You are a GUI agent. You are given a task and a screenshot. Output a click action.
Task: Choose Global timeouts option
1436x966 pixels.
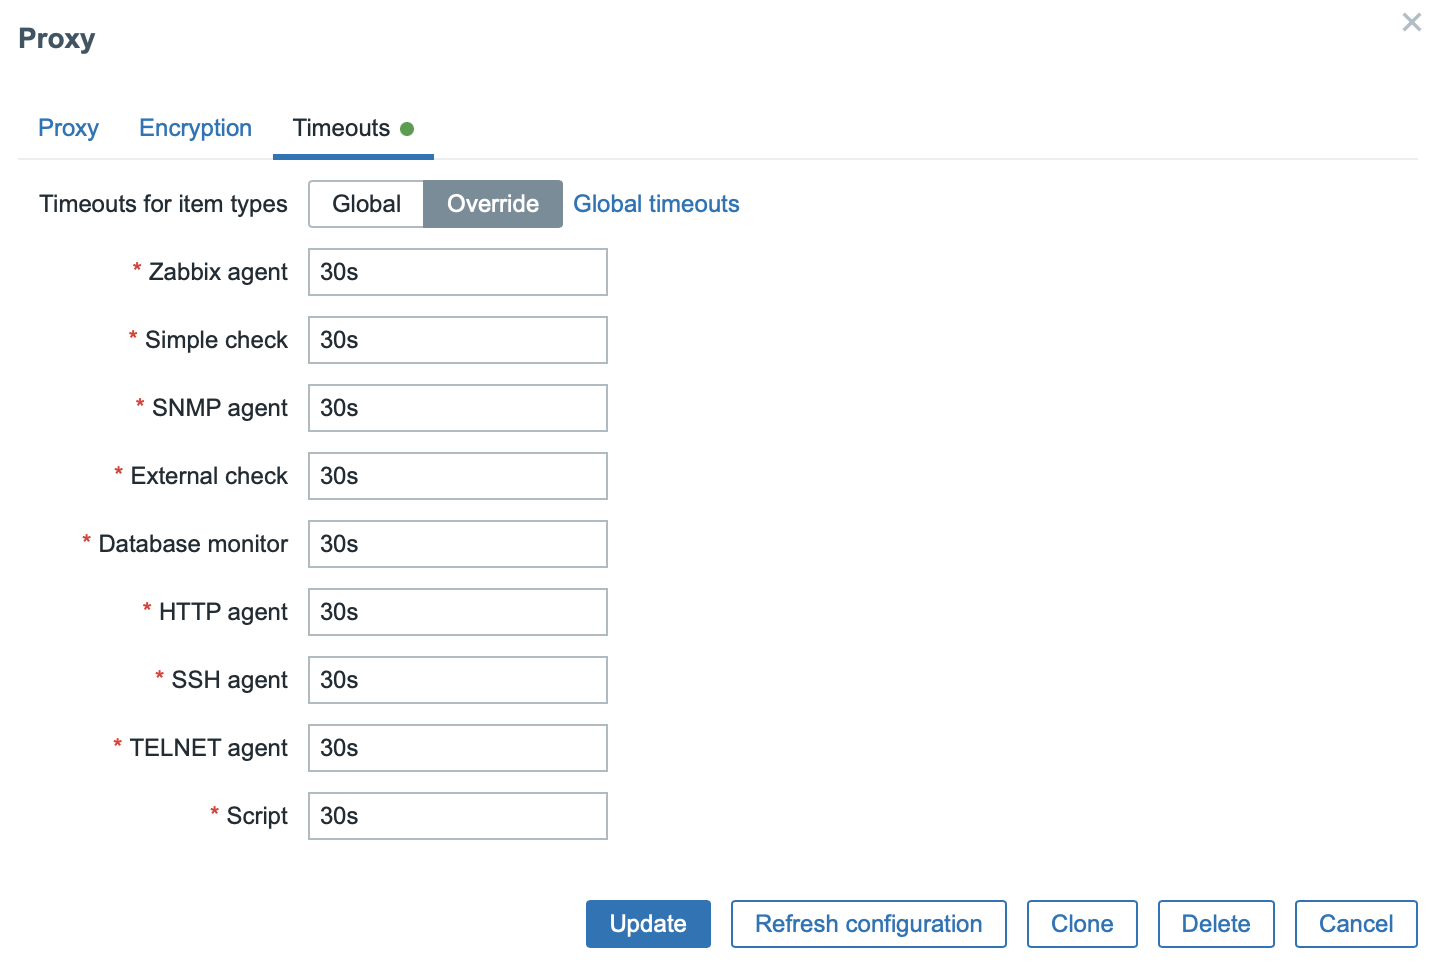point(366,204)
